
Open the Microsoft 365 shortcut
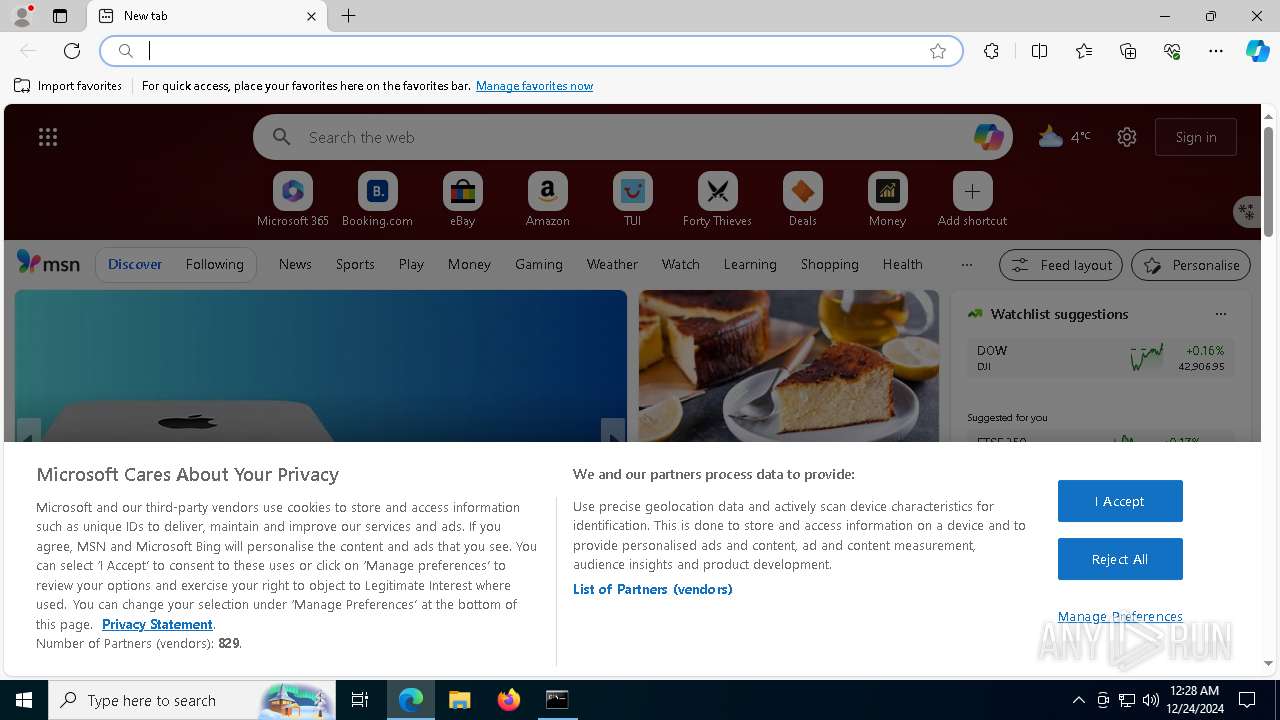tap(292, 200)
